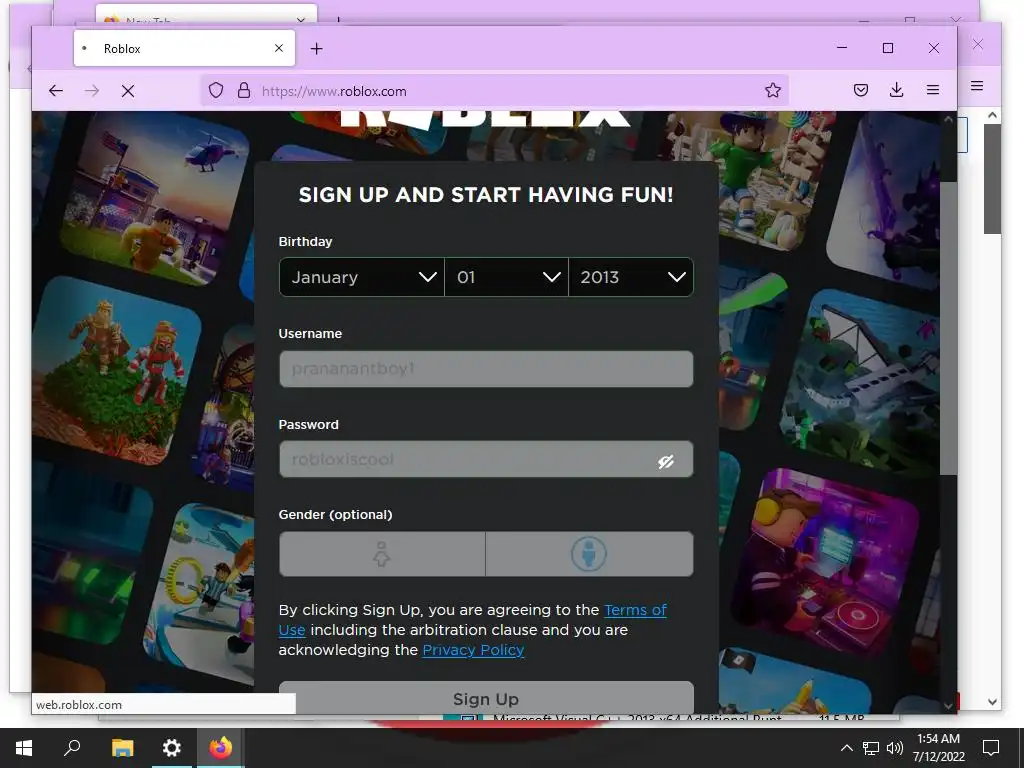Click into the Password field
The height and width of the screenshot is (768, 1024).
pyautogui.click(x=486, y=459)
